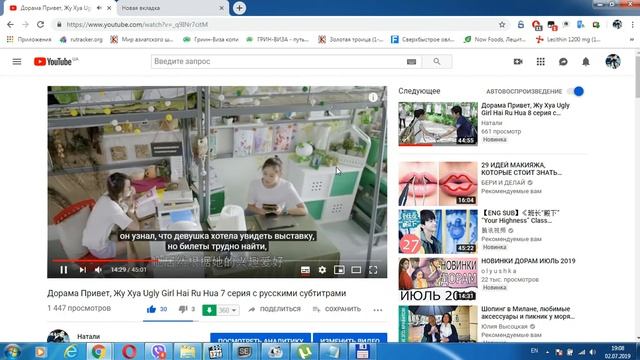Open the Сверхбыстрое bookmark

422,40
